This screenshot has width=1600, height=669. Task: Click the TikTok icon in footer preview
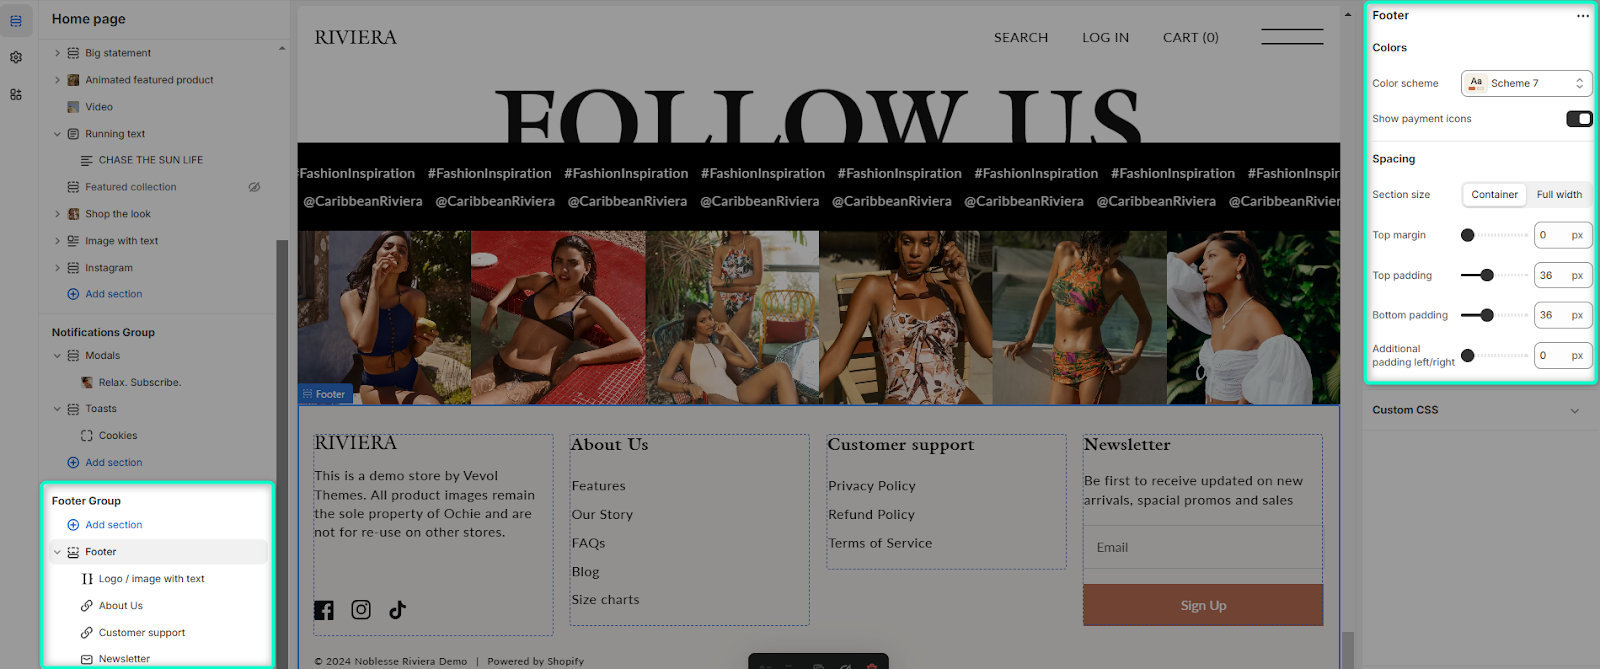coord(397,610)
